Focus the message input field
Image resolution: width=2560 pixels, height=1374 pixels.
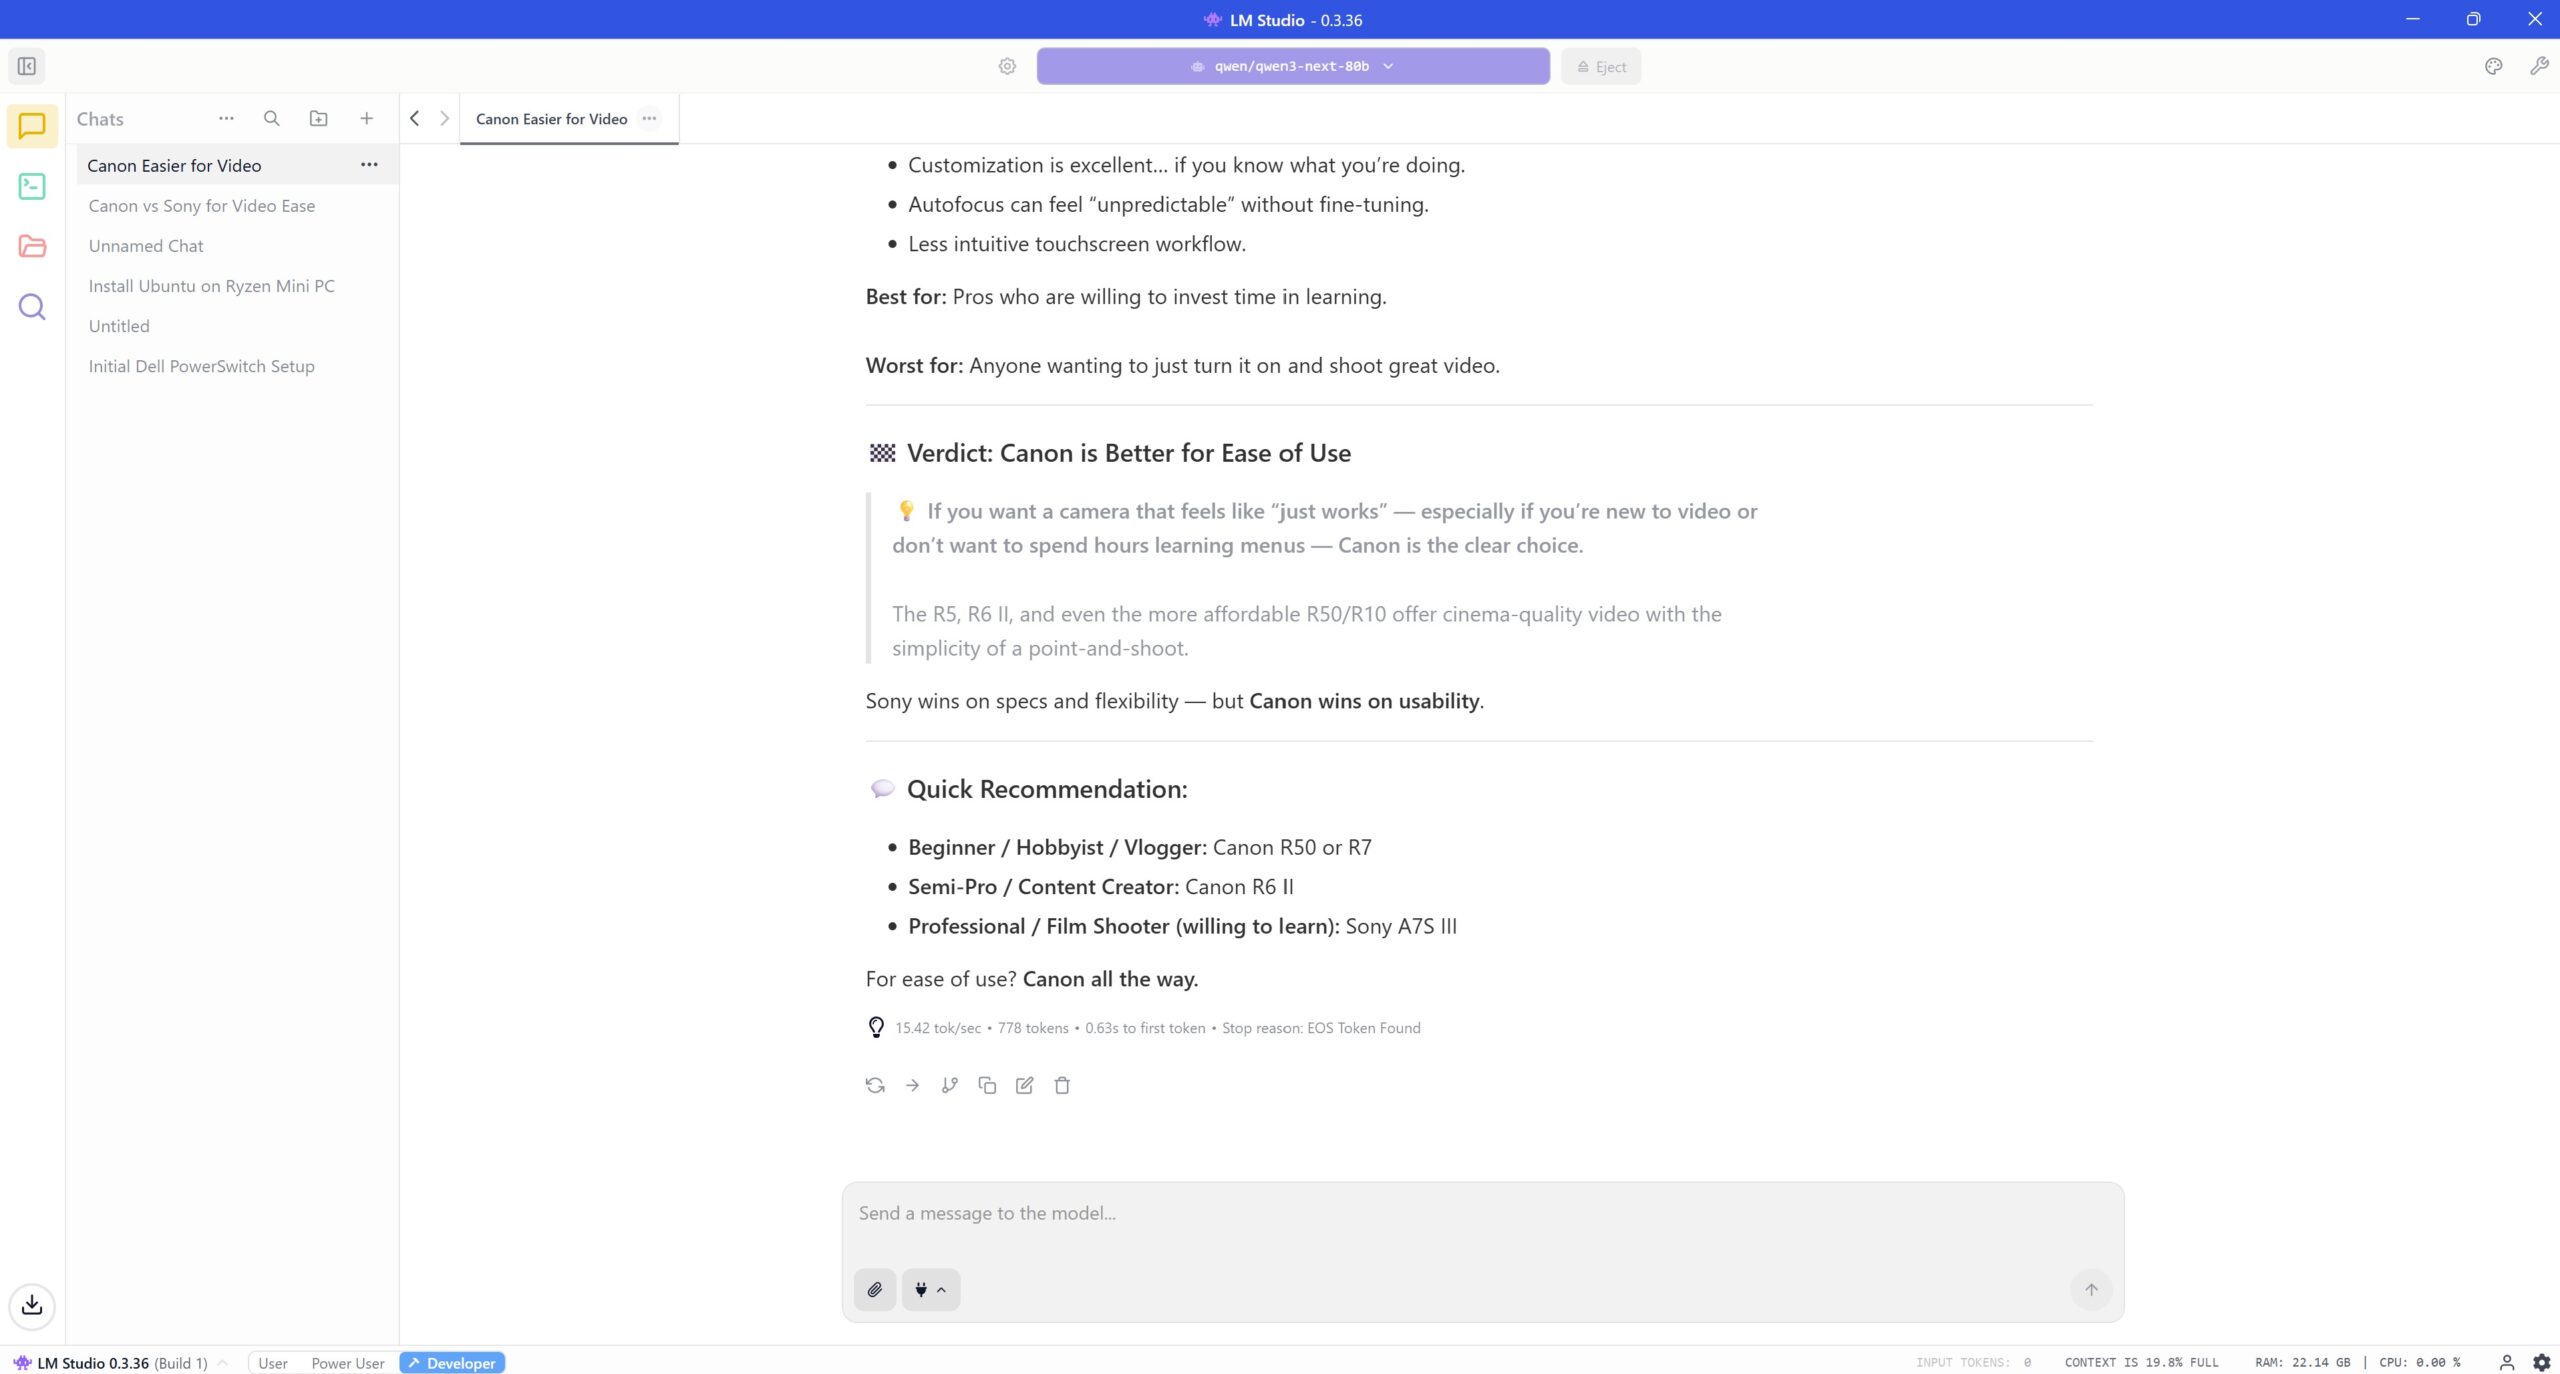click(x=1480, y=1213)
